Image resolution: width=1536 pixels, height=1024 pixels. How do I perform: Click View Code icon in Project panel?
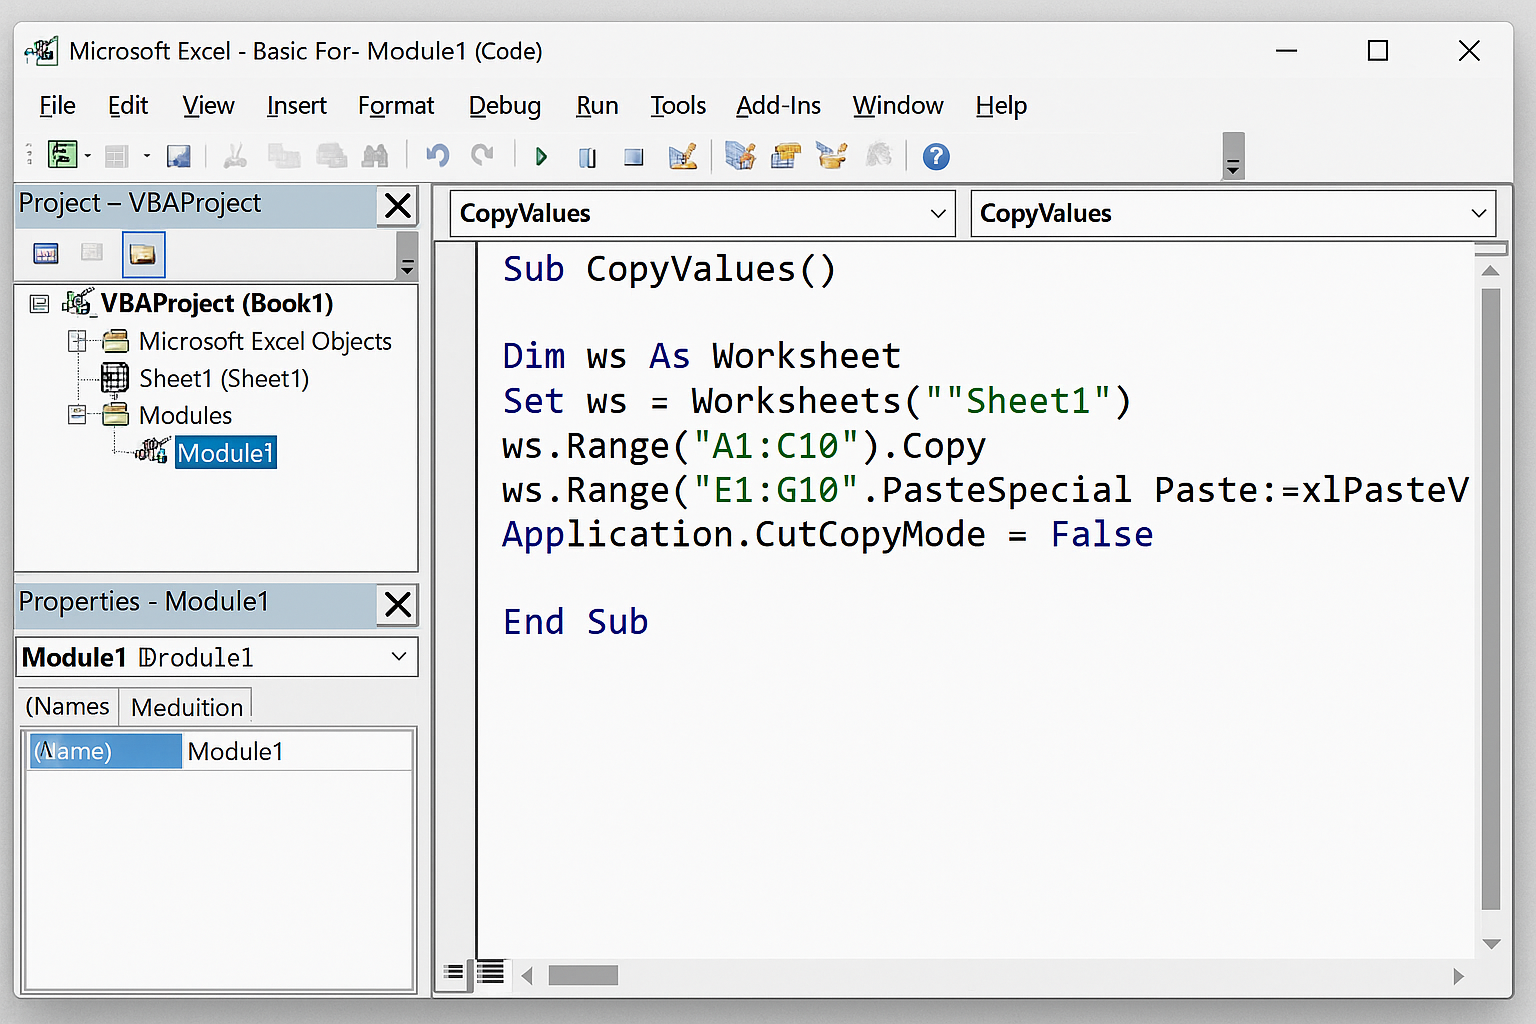click(x=46, y=254)
